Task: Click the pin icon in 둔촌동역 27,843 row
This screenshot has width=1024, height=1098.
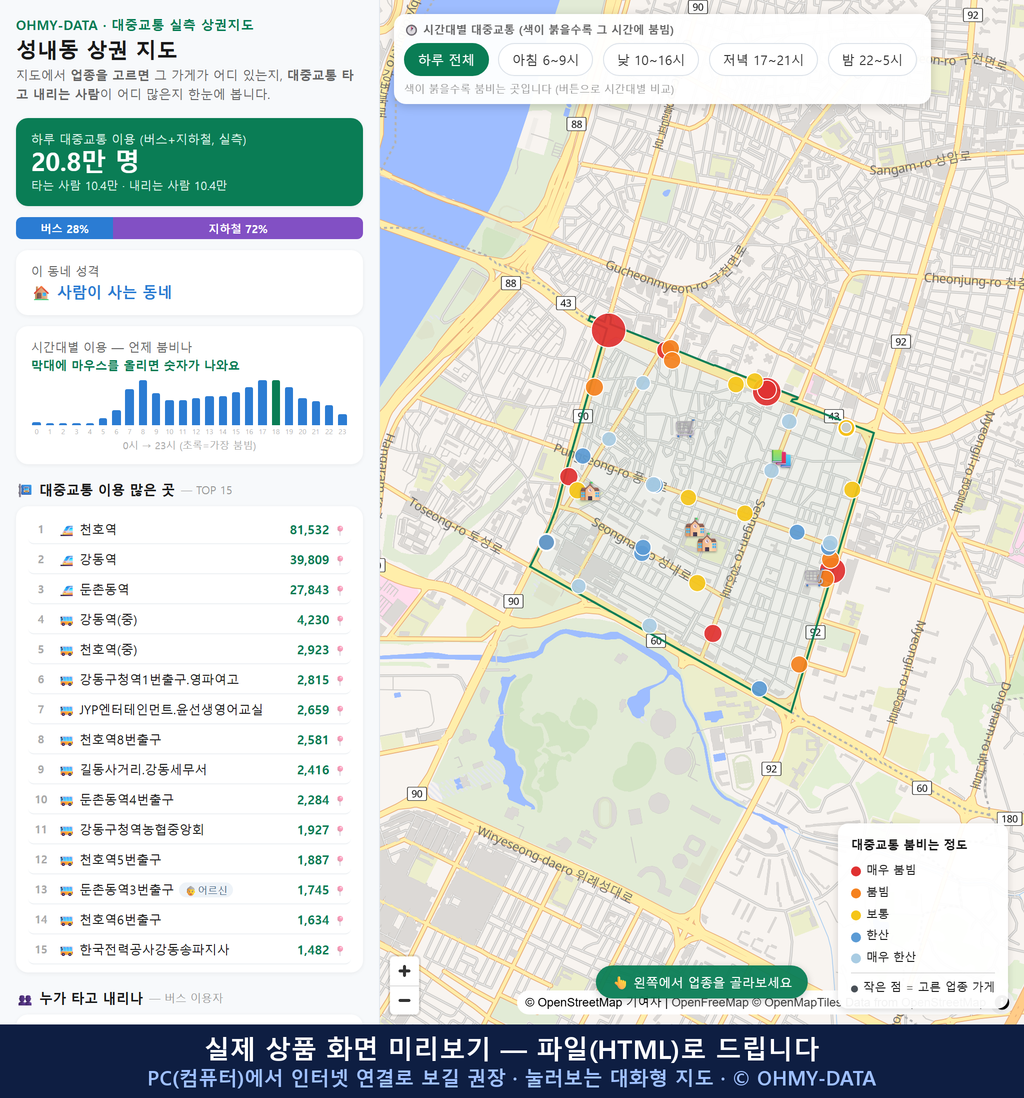Action: 340,590
